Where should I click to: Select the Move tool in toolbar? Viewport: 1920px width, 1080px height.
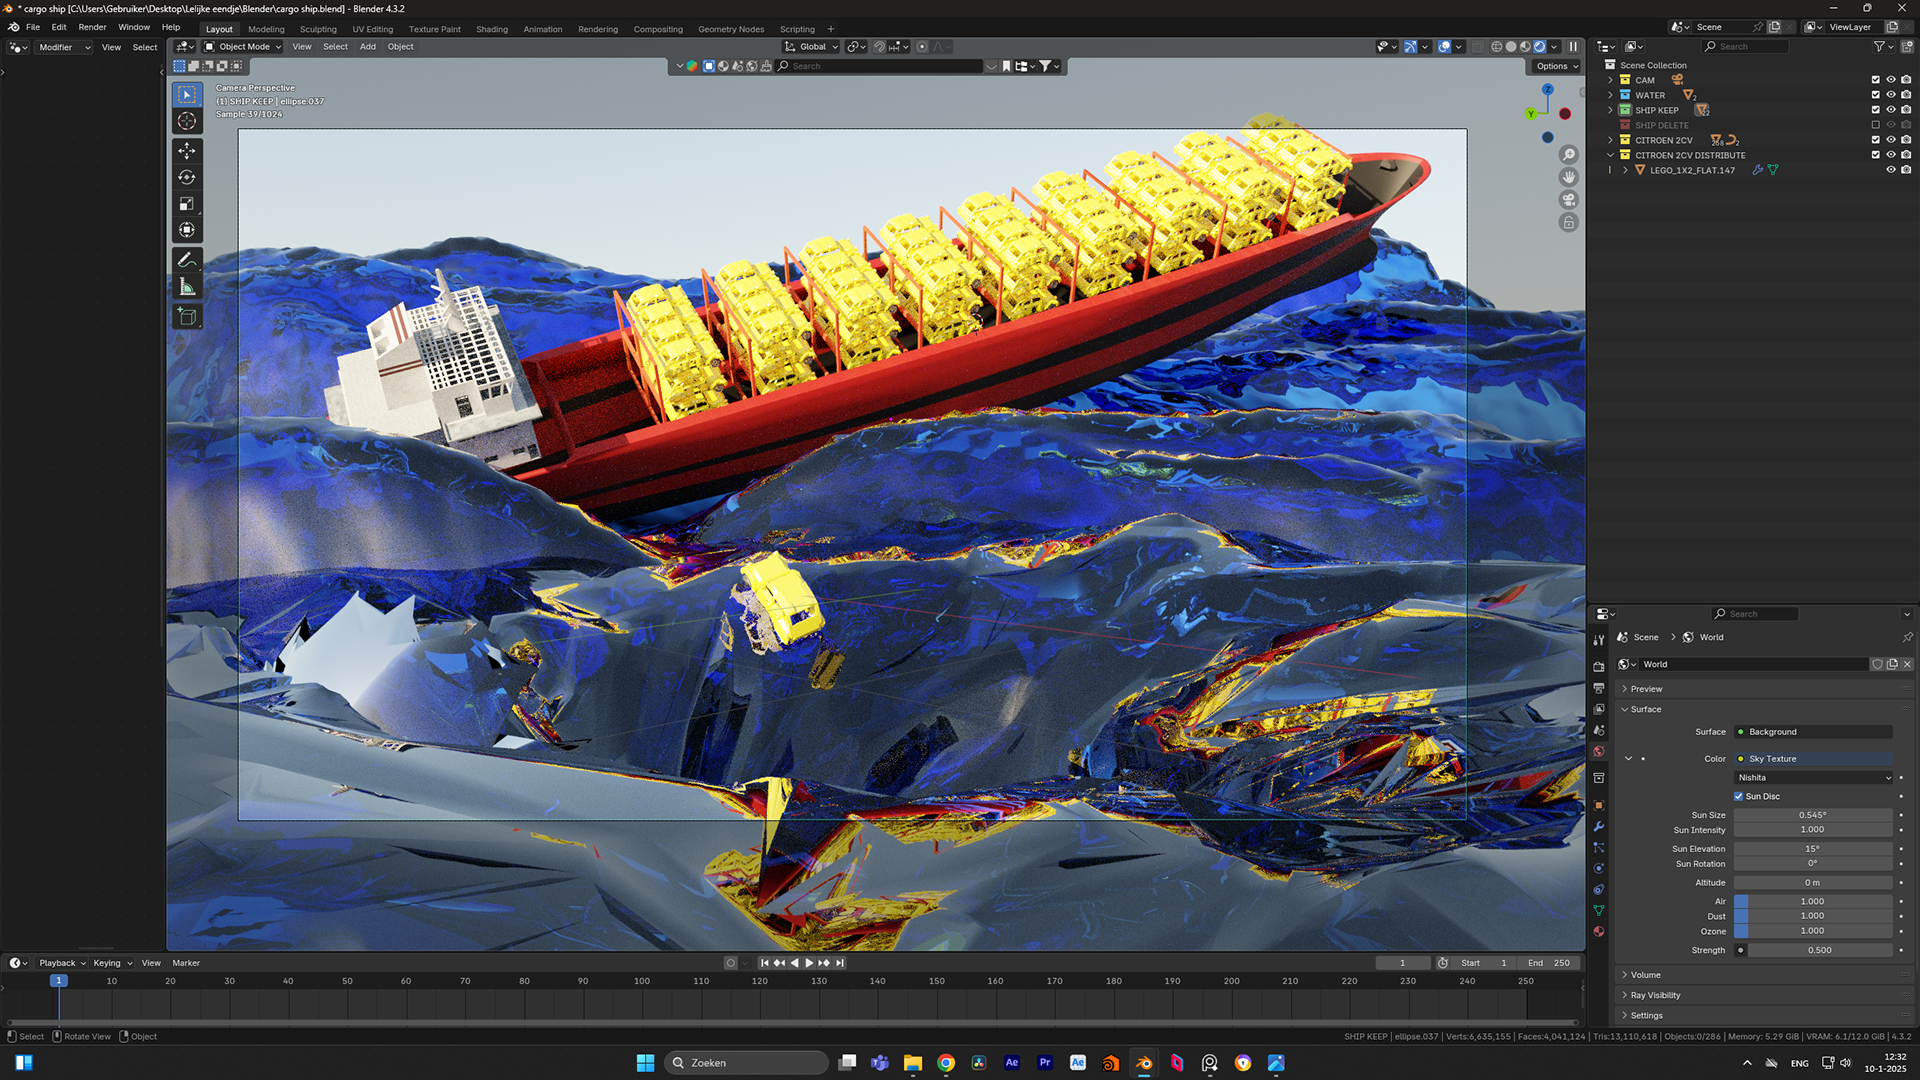(187, 151)
